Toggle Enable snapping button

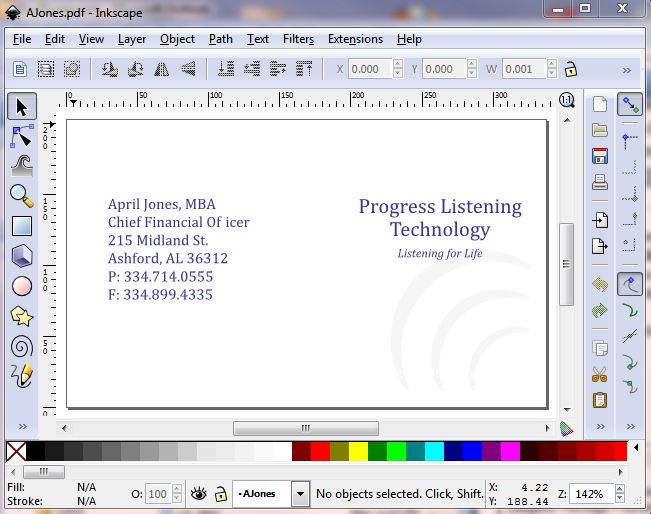click(x=630, y=104)
